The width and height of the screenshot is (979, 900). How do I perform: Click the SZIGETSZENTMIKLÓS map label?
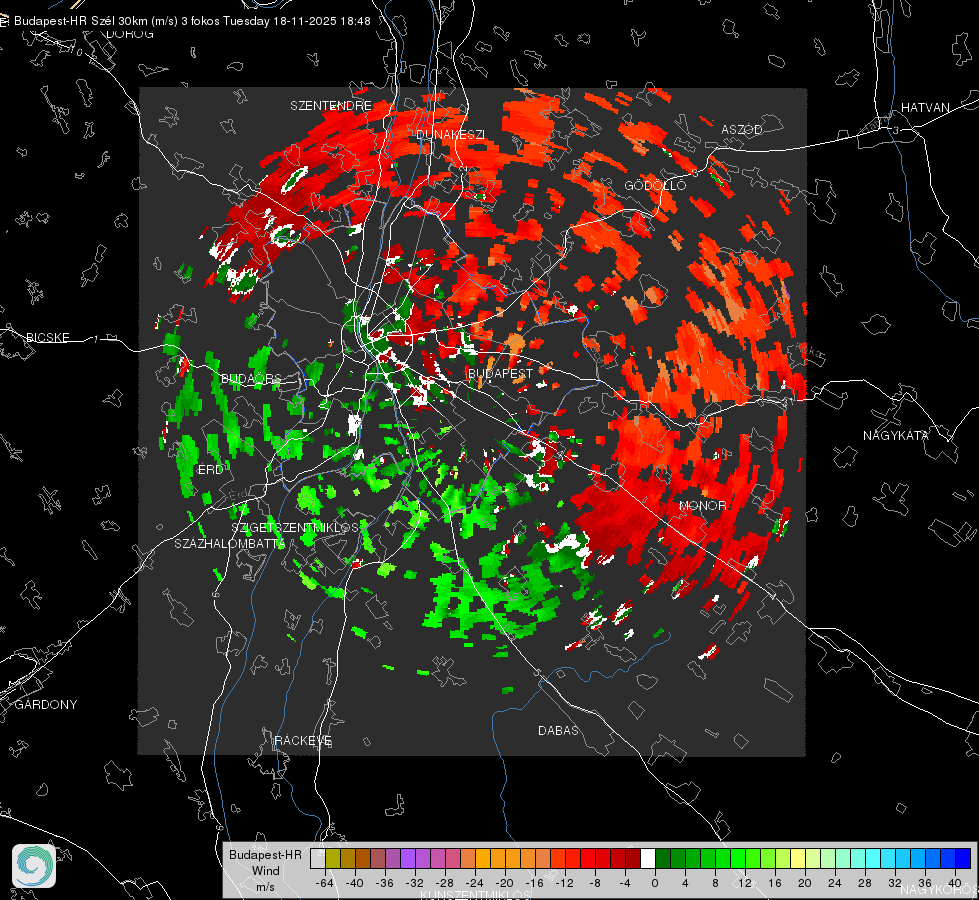point(295,527)
